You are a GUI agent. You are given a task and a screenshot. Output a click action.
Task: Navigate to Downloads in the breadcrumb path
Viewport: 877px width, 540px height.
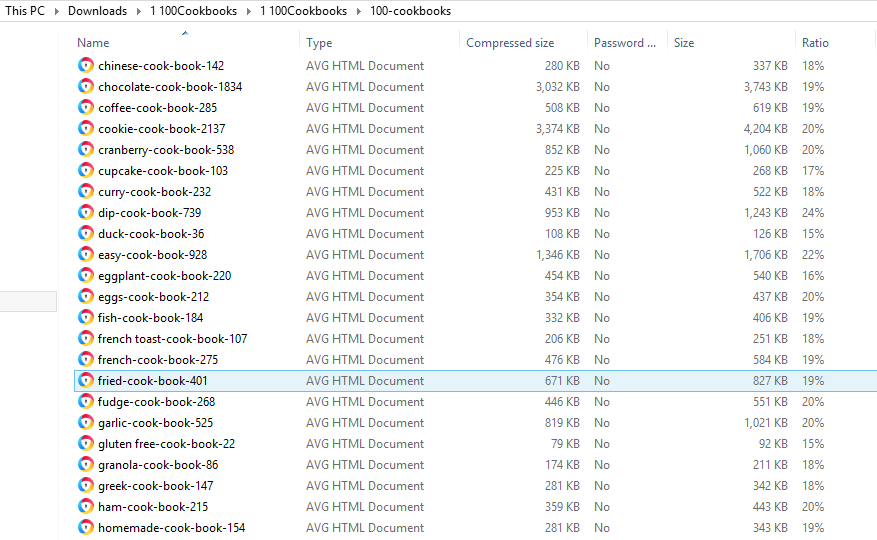(x=97, y=11)
